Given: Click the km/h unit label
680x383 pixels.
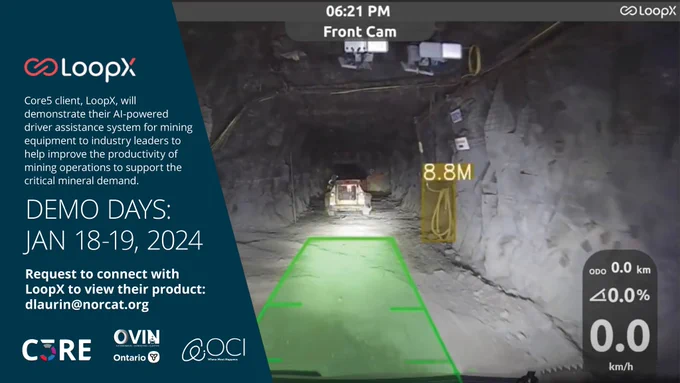Looking at the screenshot, I should (x=621, y=367).
